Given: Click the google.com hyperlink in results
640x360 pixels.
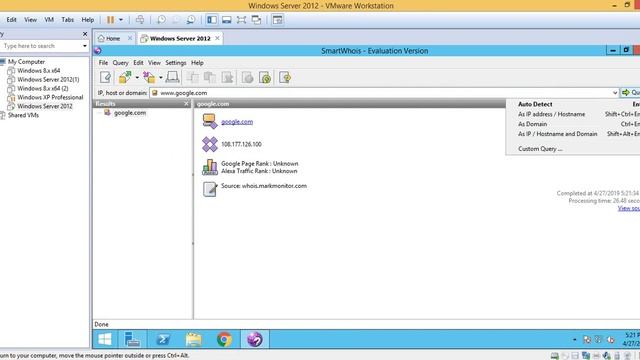Looking at the screenshot, I should point(237,122).
